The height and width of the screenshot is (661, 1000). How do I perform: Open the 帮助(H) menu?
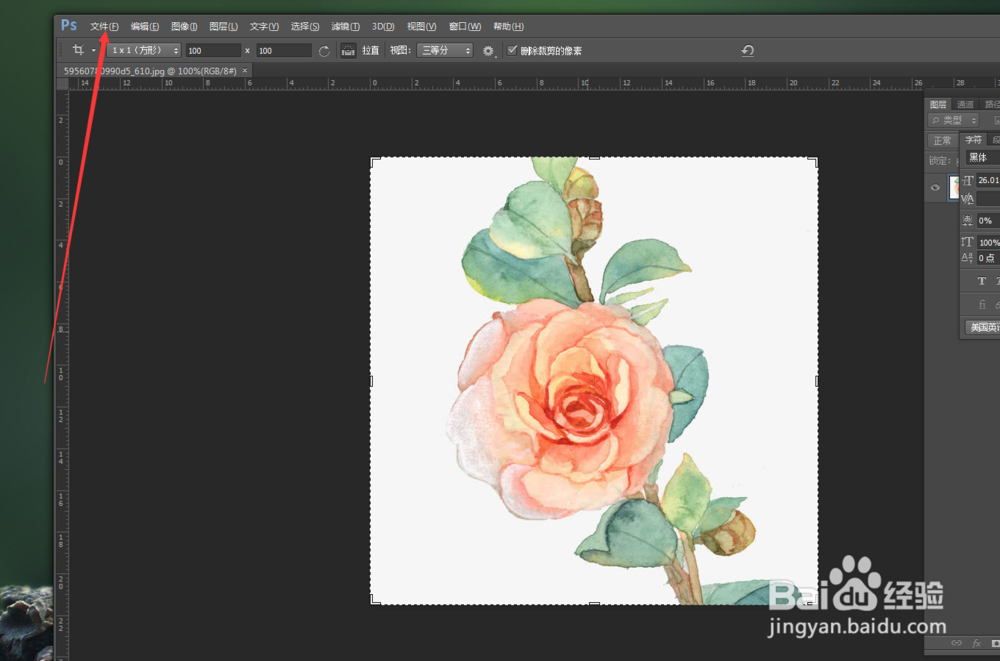(508, 26)
